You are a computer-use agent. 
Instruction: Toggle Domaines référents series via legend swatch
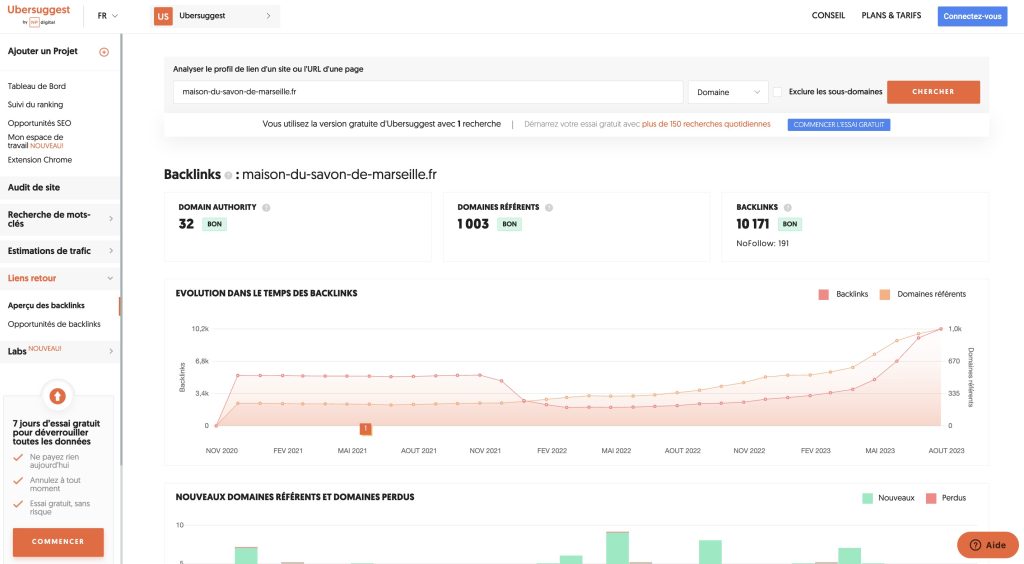point(884,294)
